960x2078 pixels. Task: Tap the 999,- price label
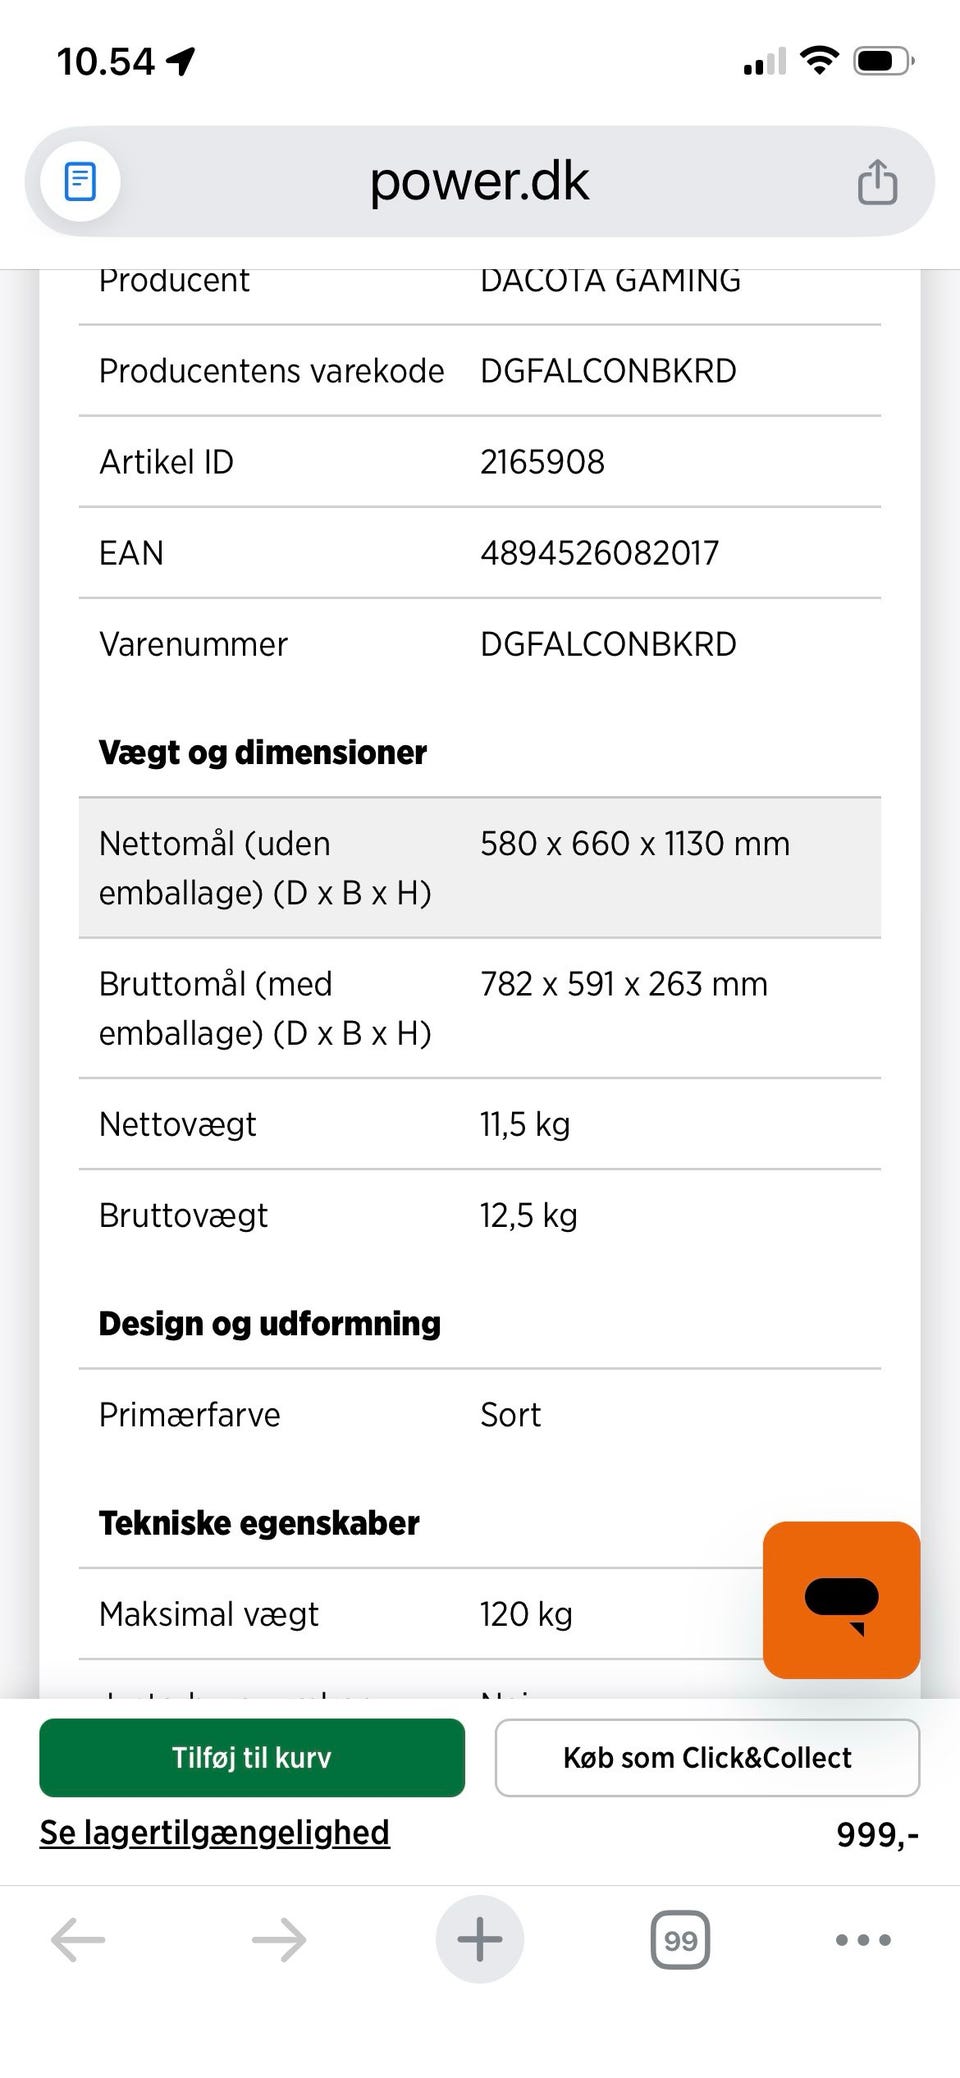tap(877, 1834)
